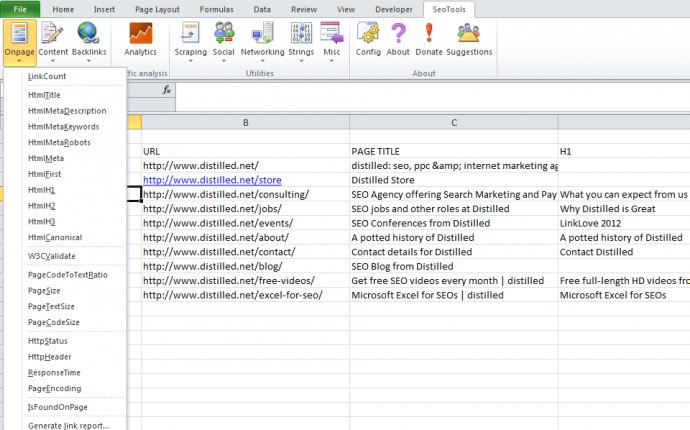Expand the Strings dropdown arrow
Image resolution: width=690 pixels, height=430 pixels.
click(301, 61)
